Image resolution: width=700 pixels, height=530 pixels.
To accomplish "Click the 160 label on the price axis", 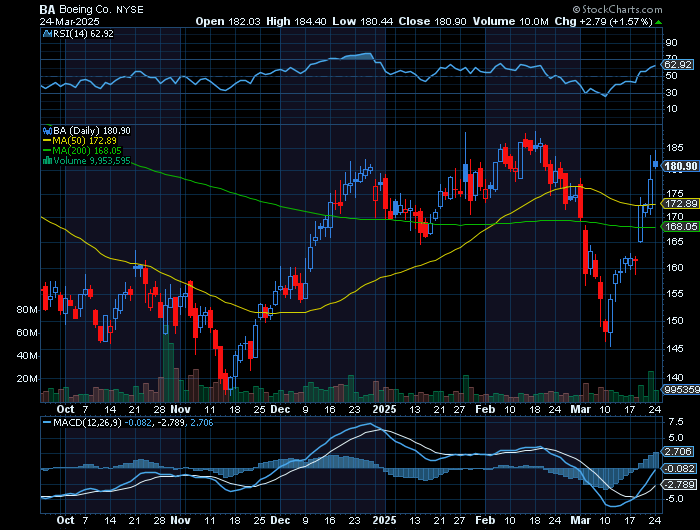I will point(673,267).
